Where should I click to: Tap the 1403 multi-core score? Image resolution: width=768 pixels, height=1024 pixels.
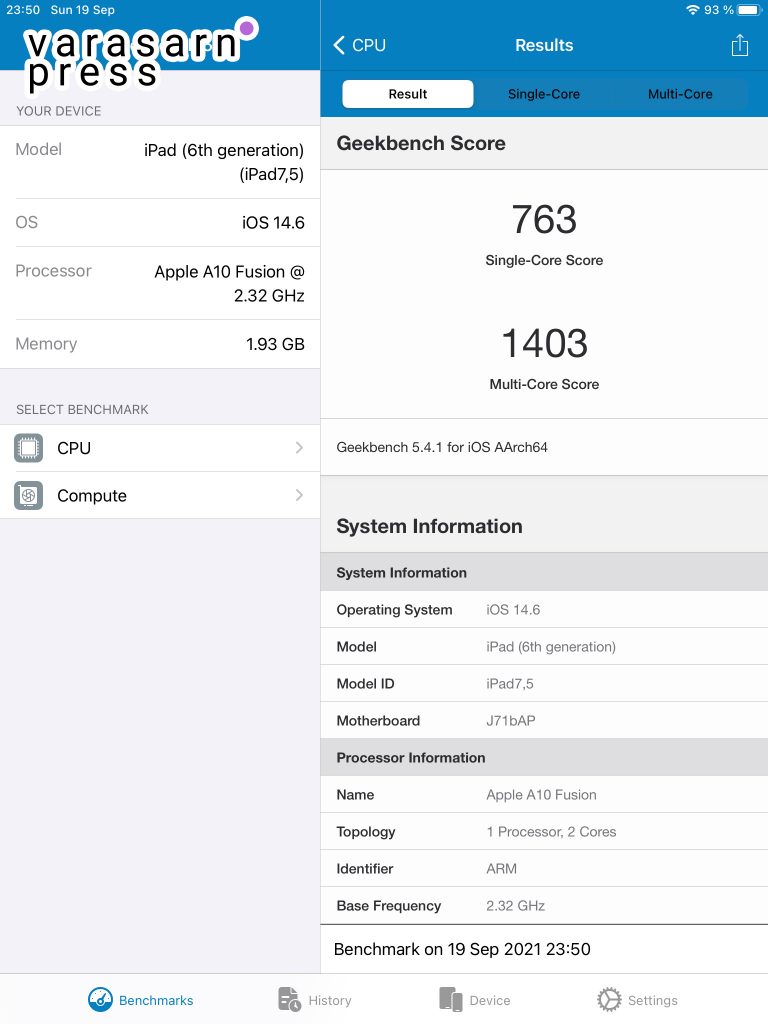(x=544, y=343)
